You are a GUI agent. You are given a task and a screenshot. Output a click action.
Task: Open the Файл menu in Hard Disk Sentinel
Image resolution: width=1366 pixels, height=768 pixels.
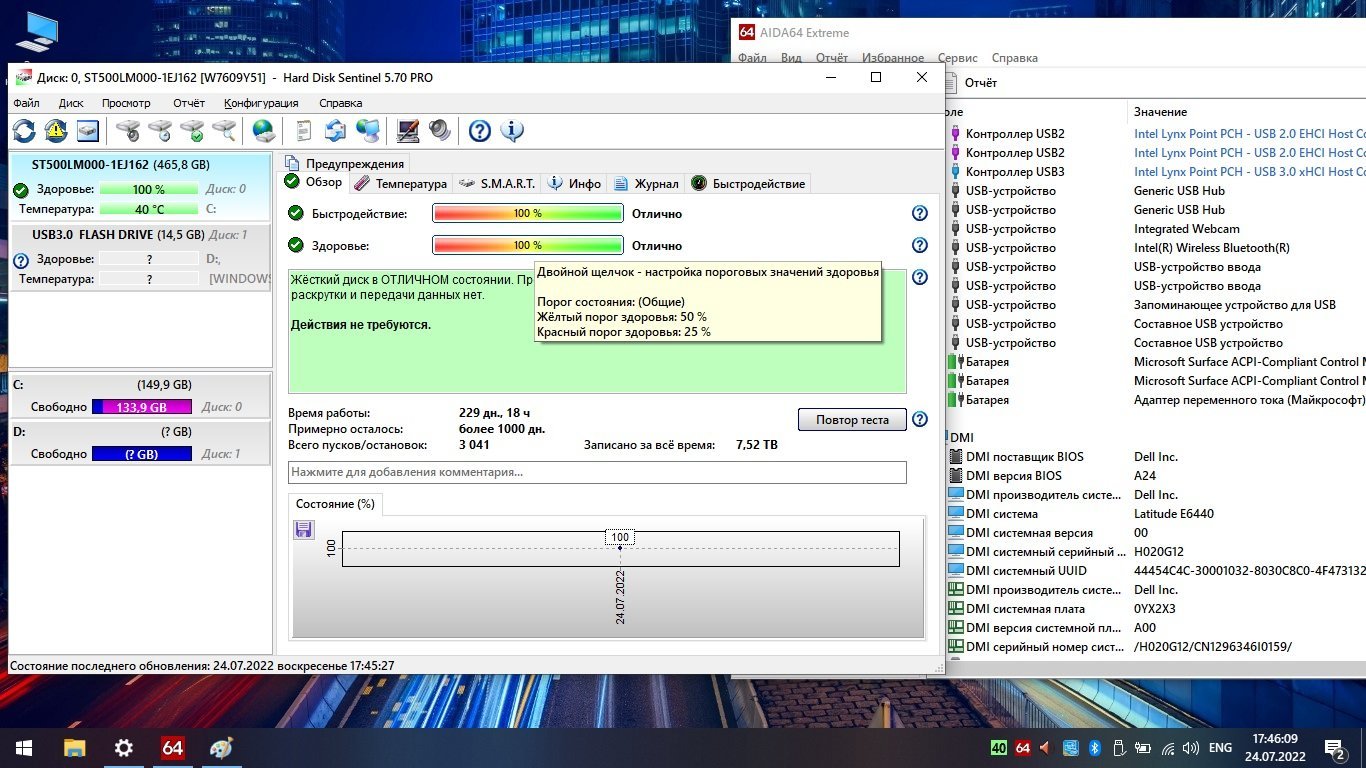pos(27,103)
